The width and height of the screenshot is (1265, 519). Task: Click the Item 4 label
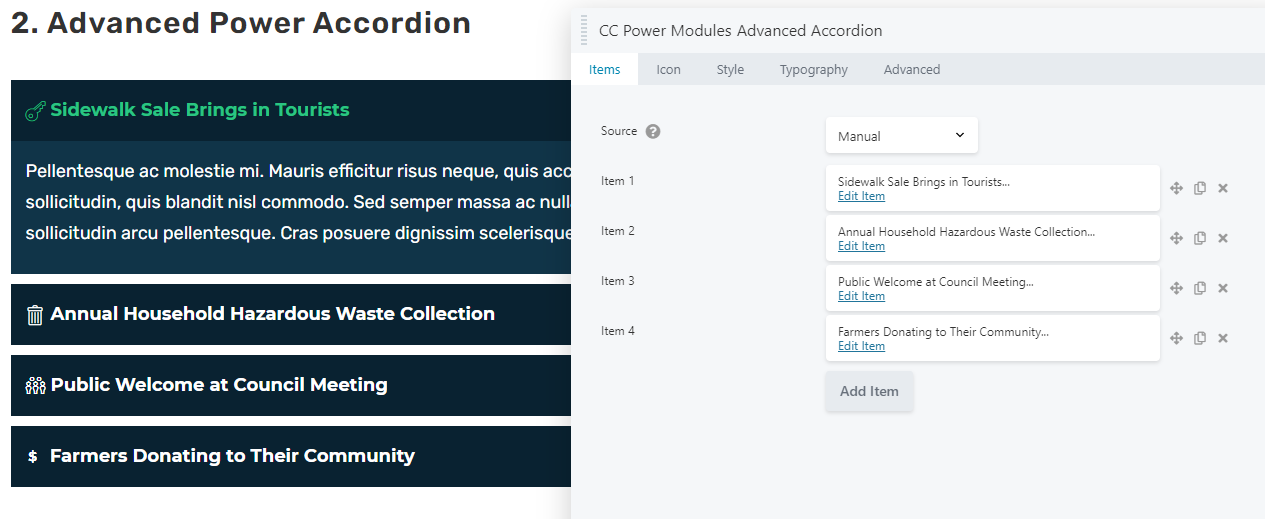pos(618,331)
